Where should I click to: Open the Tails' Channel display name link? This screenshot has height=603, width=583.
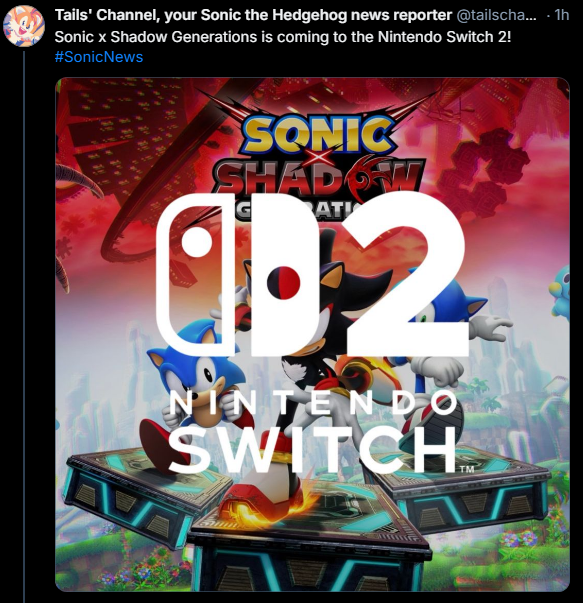tap(253, 15)
